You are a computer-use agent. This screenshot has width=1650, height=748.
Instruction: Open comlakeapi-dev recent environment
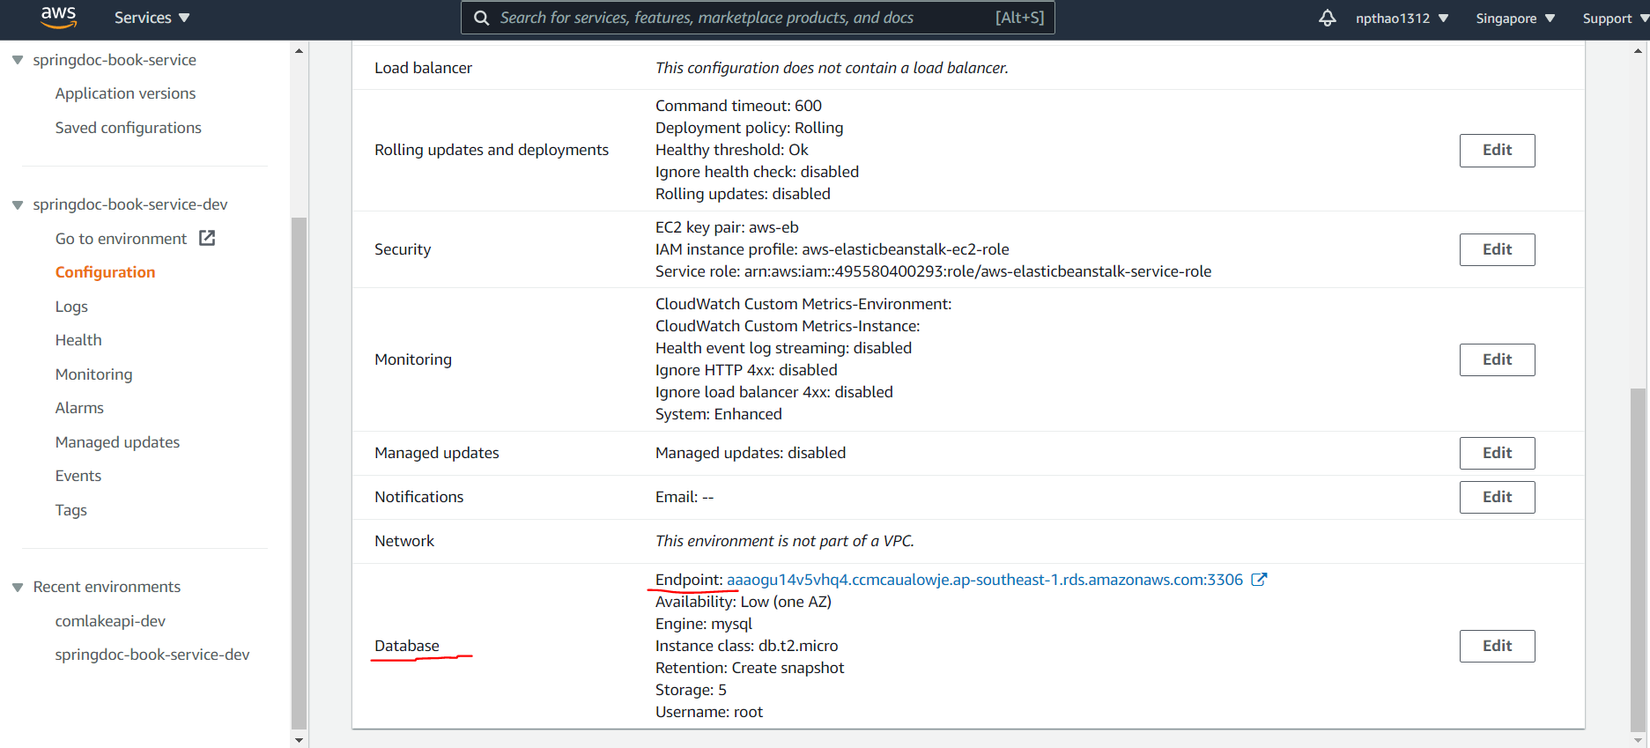coord(110,621)
